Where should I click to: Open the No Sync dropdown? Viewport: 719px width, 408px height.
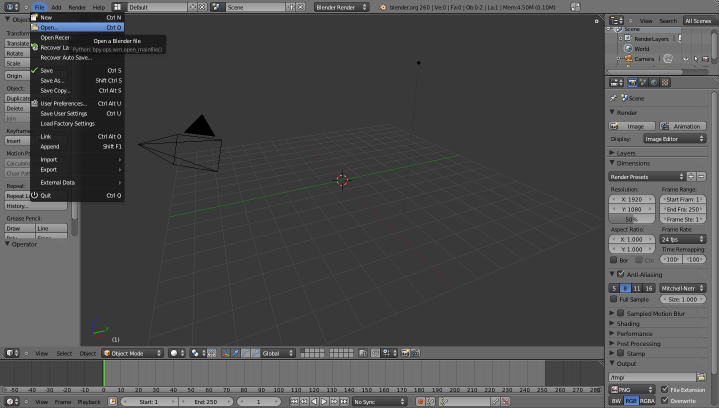(379, 402)
